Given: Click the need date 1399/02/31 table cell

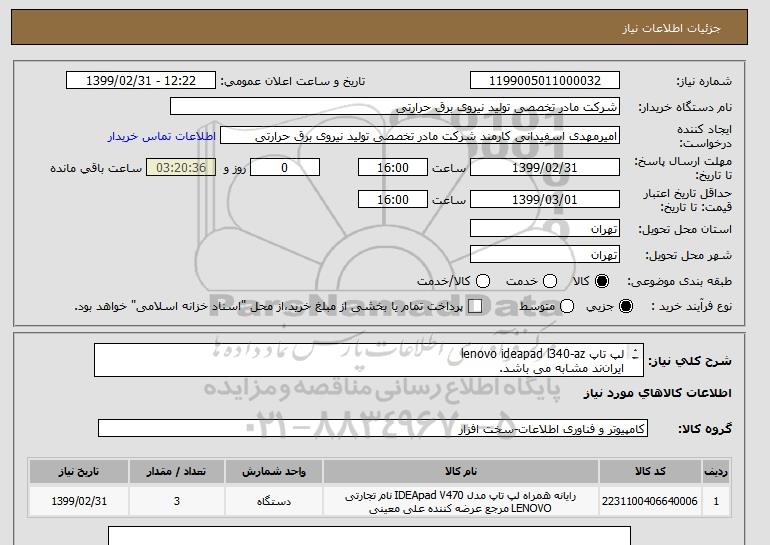Looking at the screenshot, I should (x=79, y=501).
